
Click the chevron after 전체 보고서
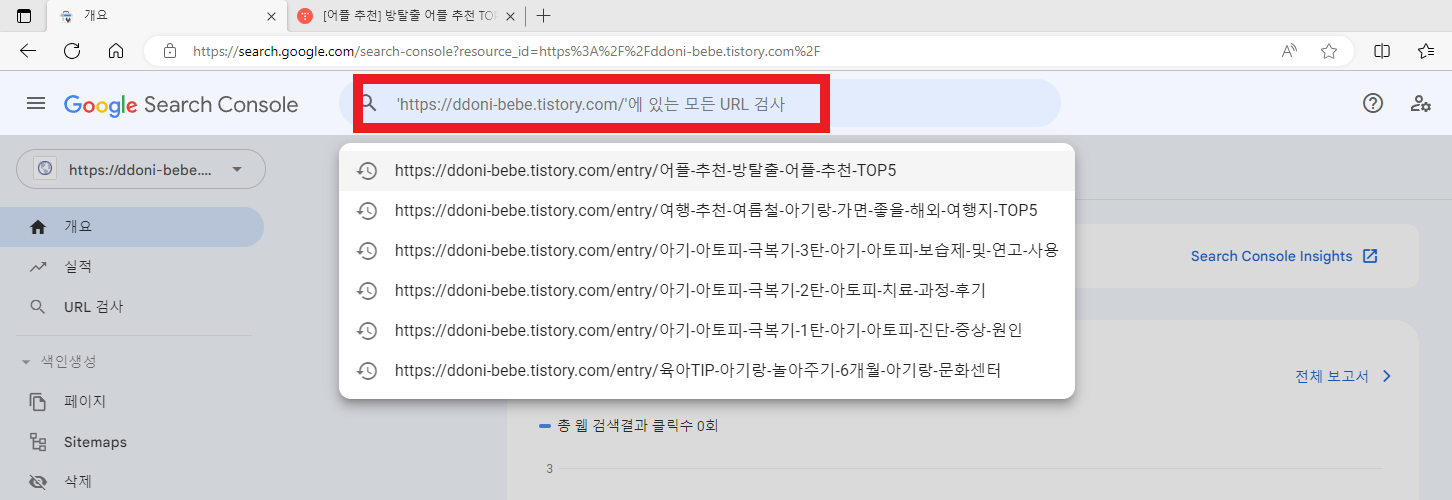[1387, 376]
